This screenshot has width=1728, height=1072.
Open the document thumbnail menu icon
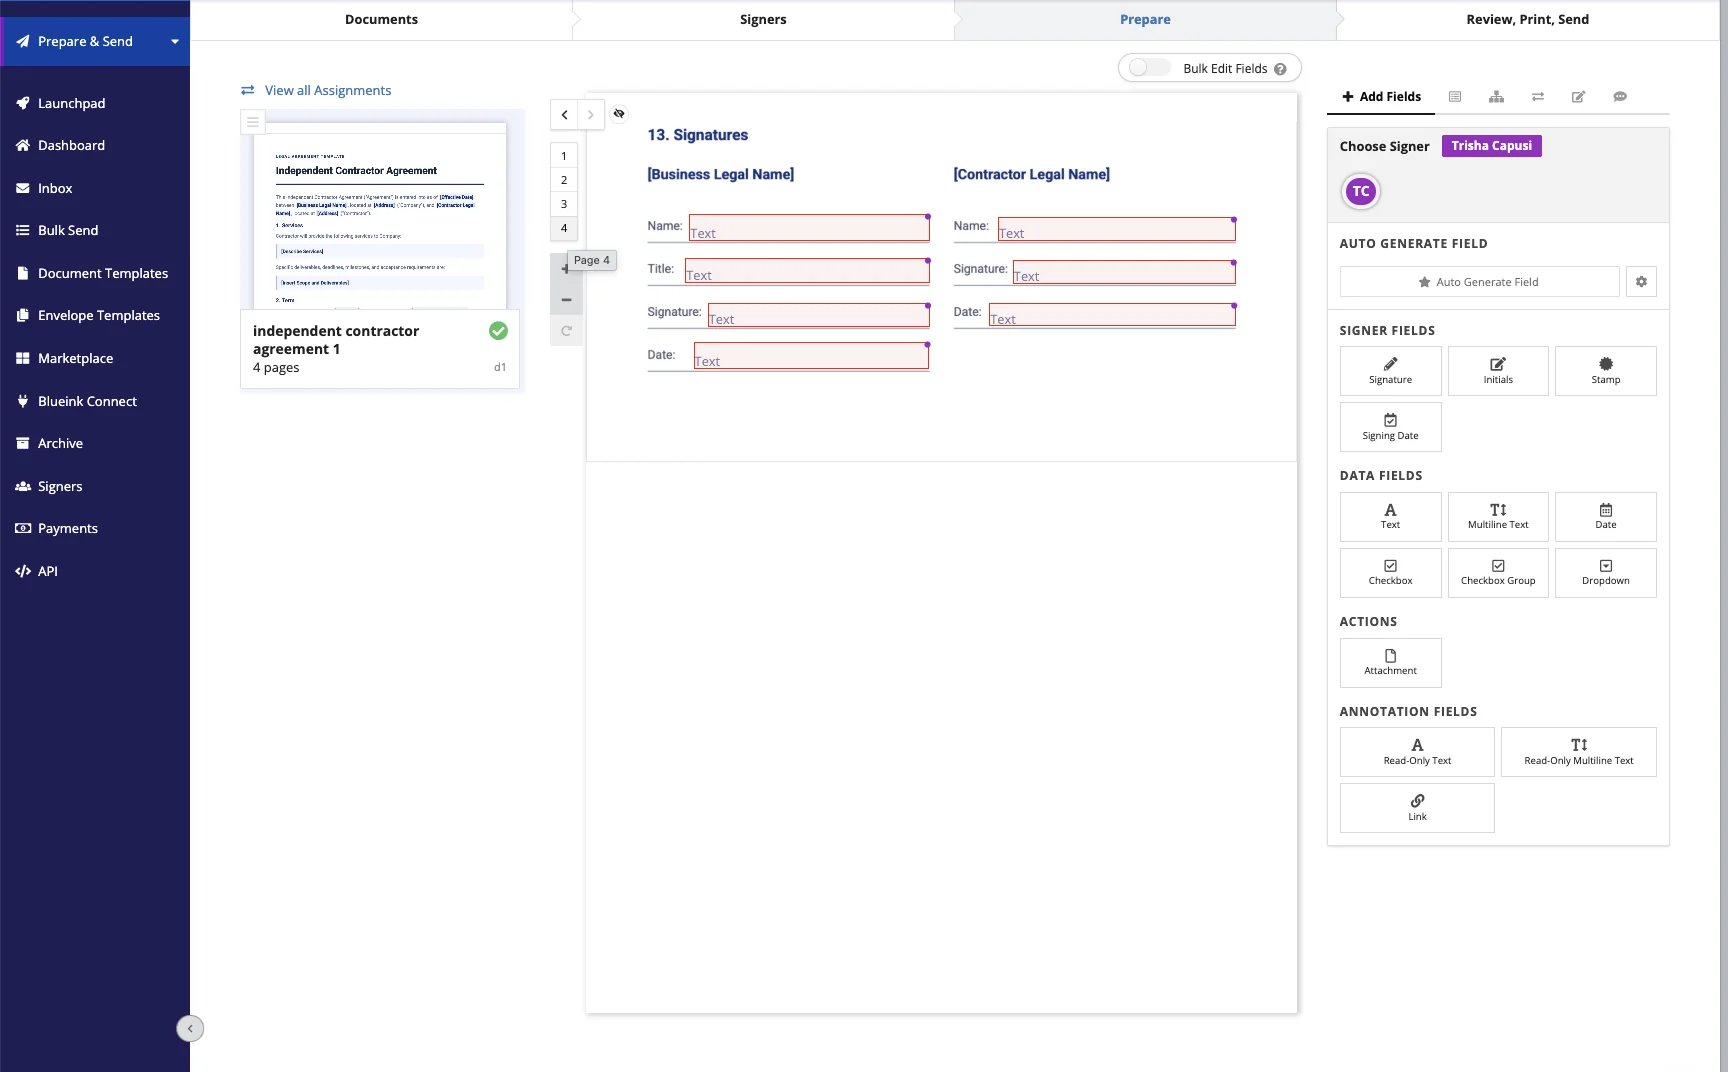(253, 122)
